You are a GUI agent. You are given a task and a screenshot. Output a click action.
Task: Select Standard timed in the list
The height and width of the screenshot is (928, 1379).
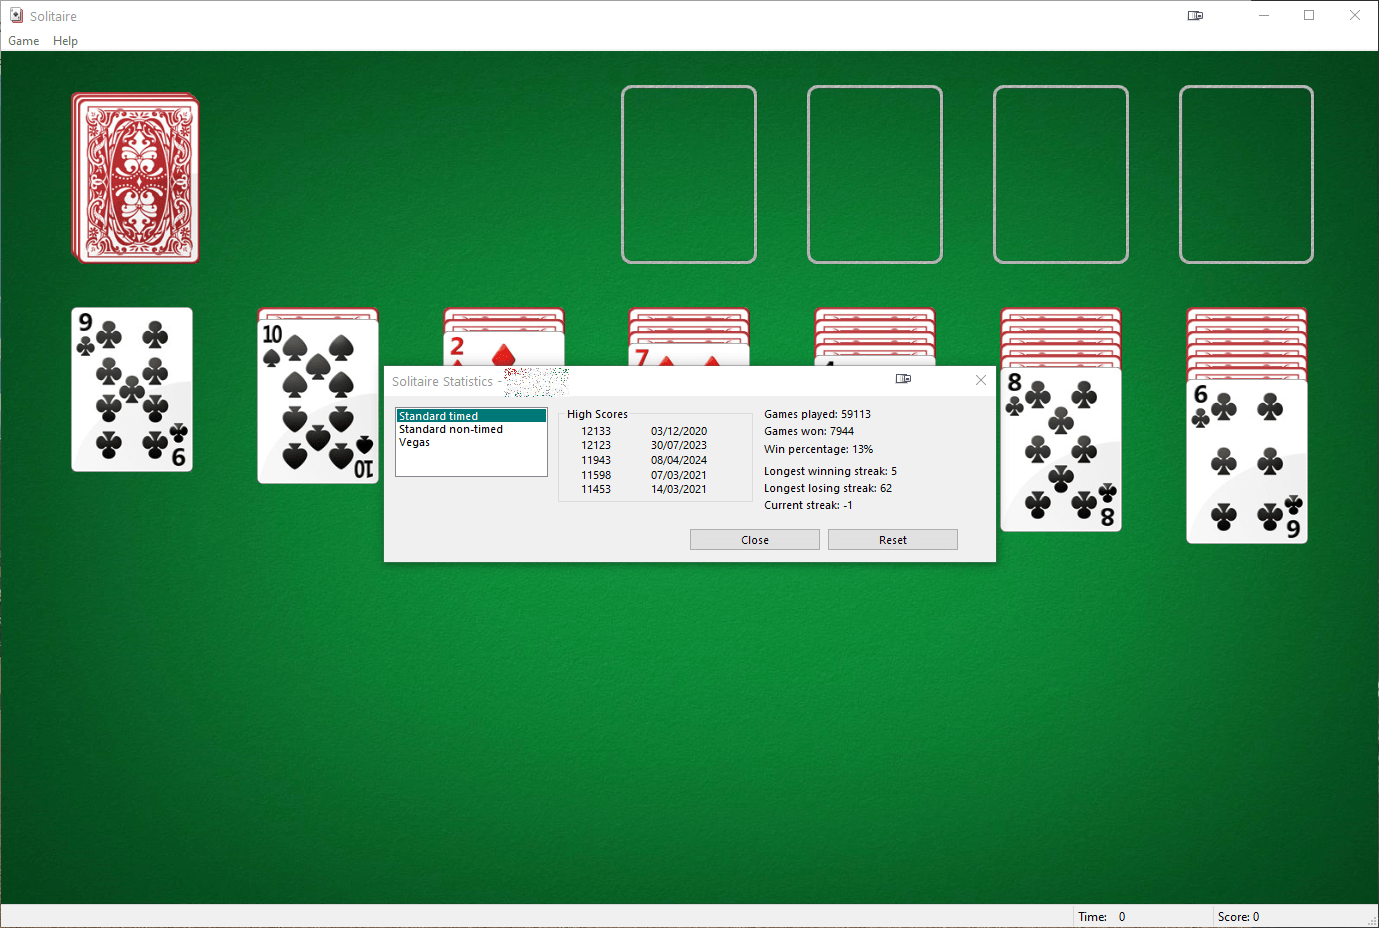coord(471,416)
